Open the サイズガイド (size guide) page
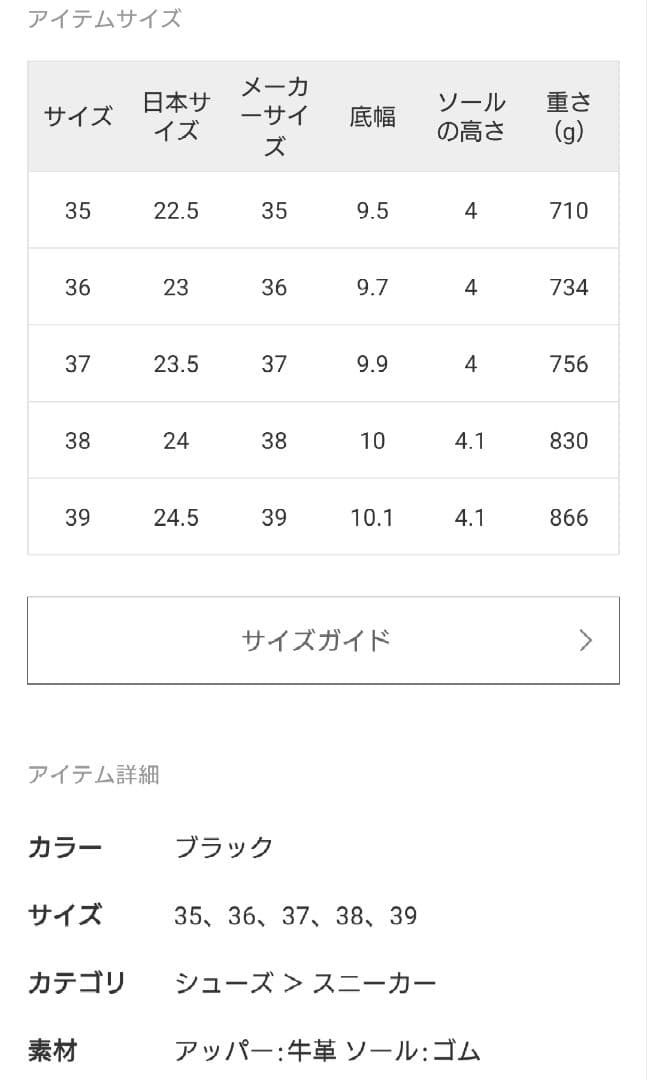Viewport: 647px width, 1080px height. pyautogui.click(x=320, y=639)
